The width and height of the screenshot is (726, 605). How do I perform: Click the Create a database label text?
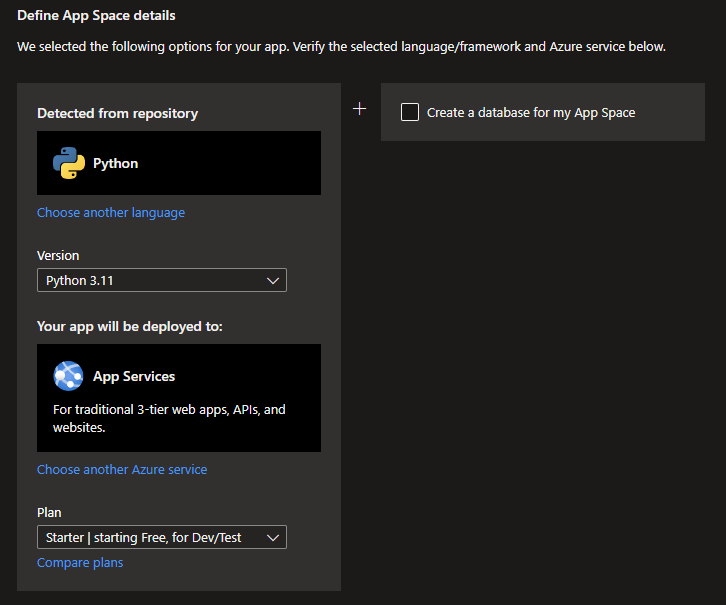[x=531, y=112]
